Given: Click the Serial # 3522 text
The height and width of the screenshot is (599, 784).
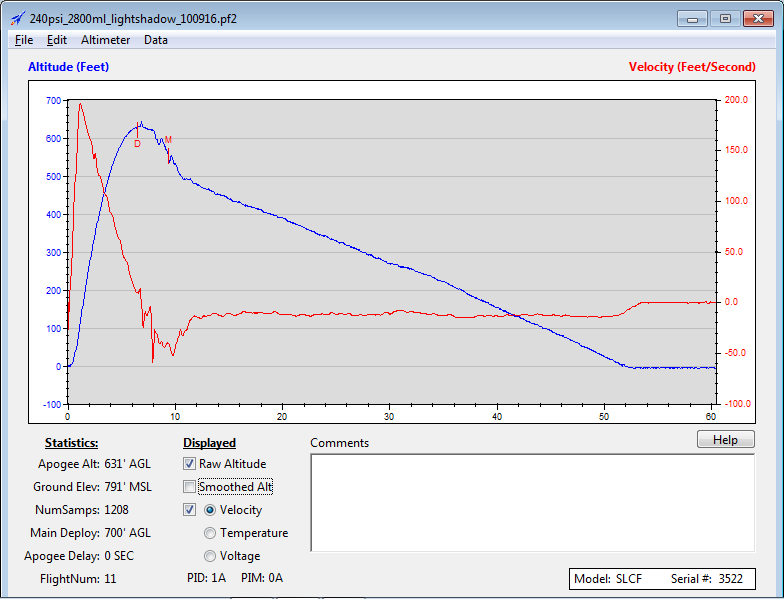Looking at the screenshot, I should [x=706, y=579].
